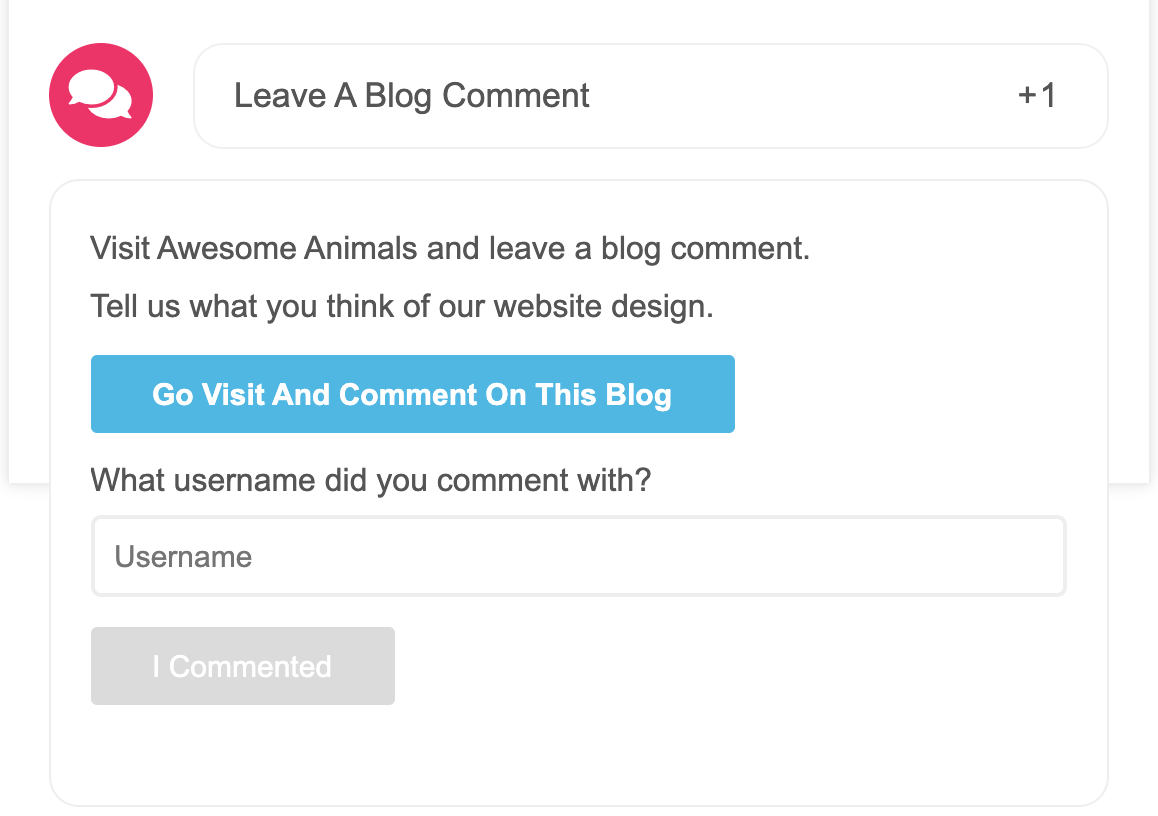Click the far right end of the Username field
Viewport: 1158px width, 816px height.
pyautogui.click(x=1040, y=556)
